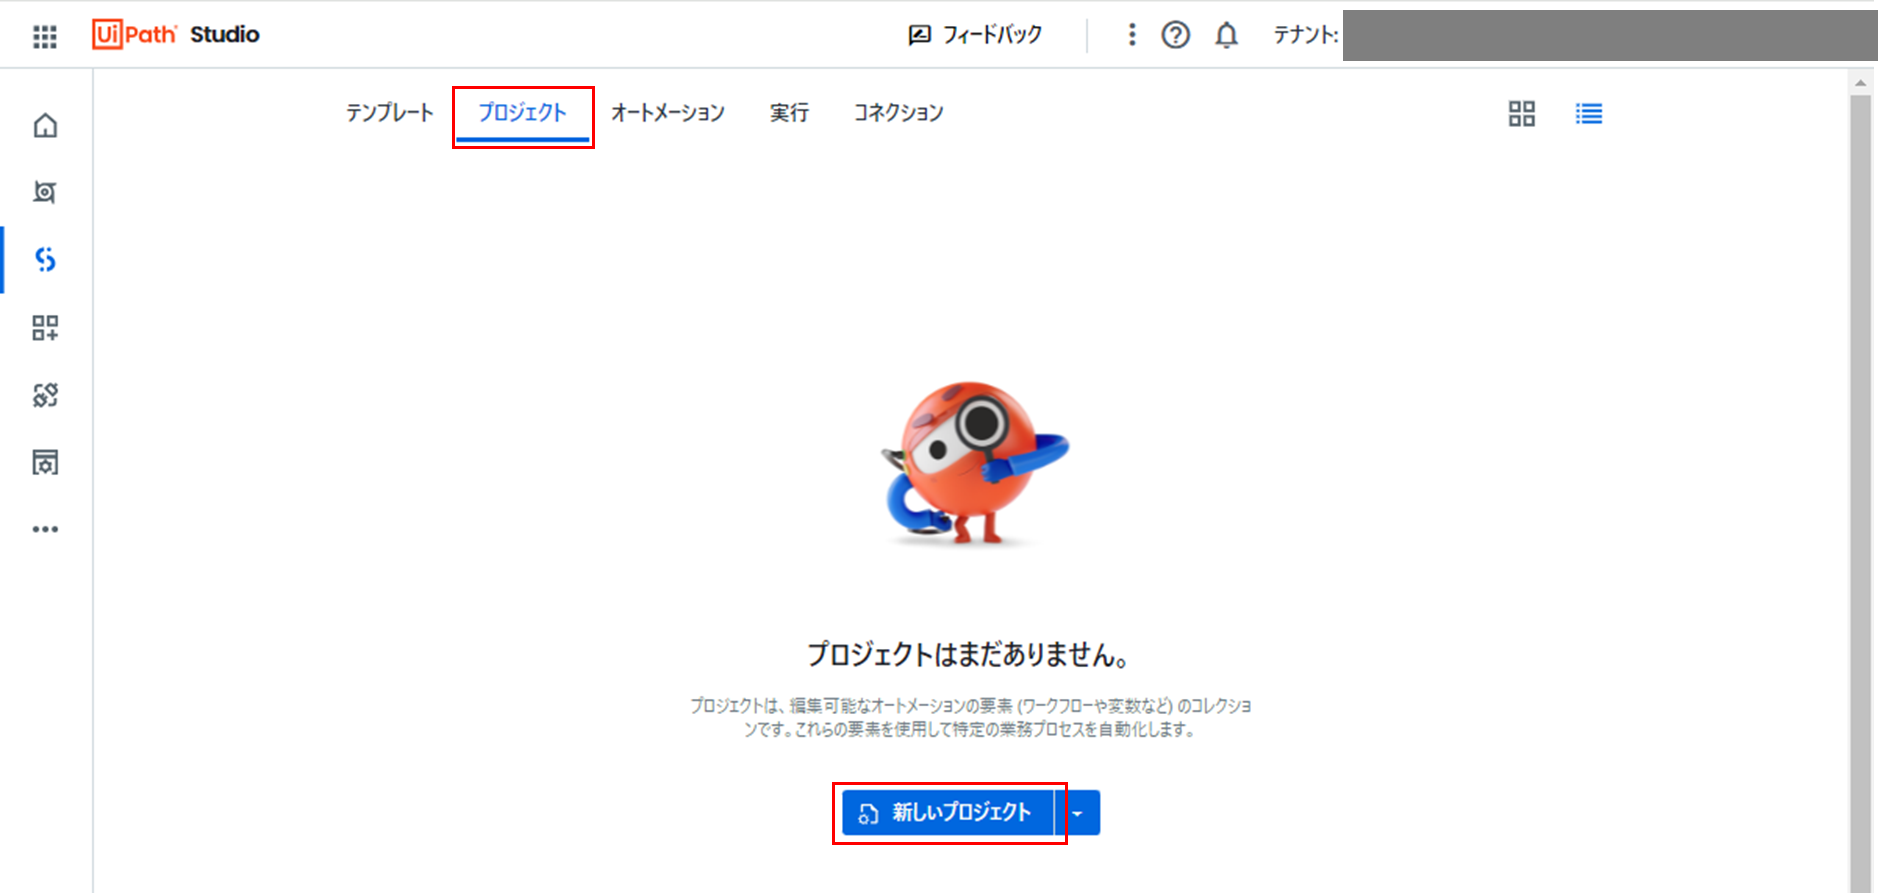Open the notifications bell icon
1878x893 pixels.
tap(1227, 35)
